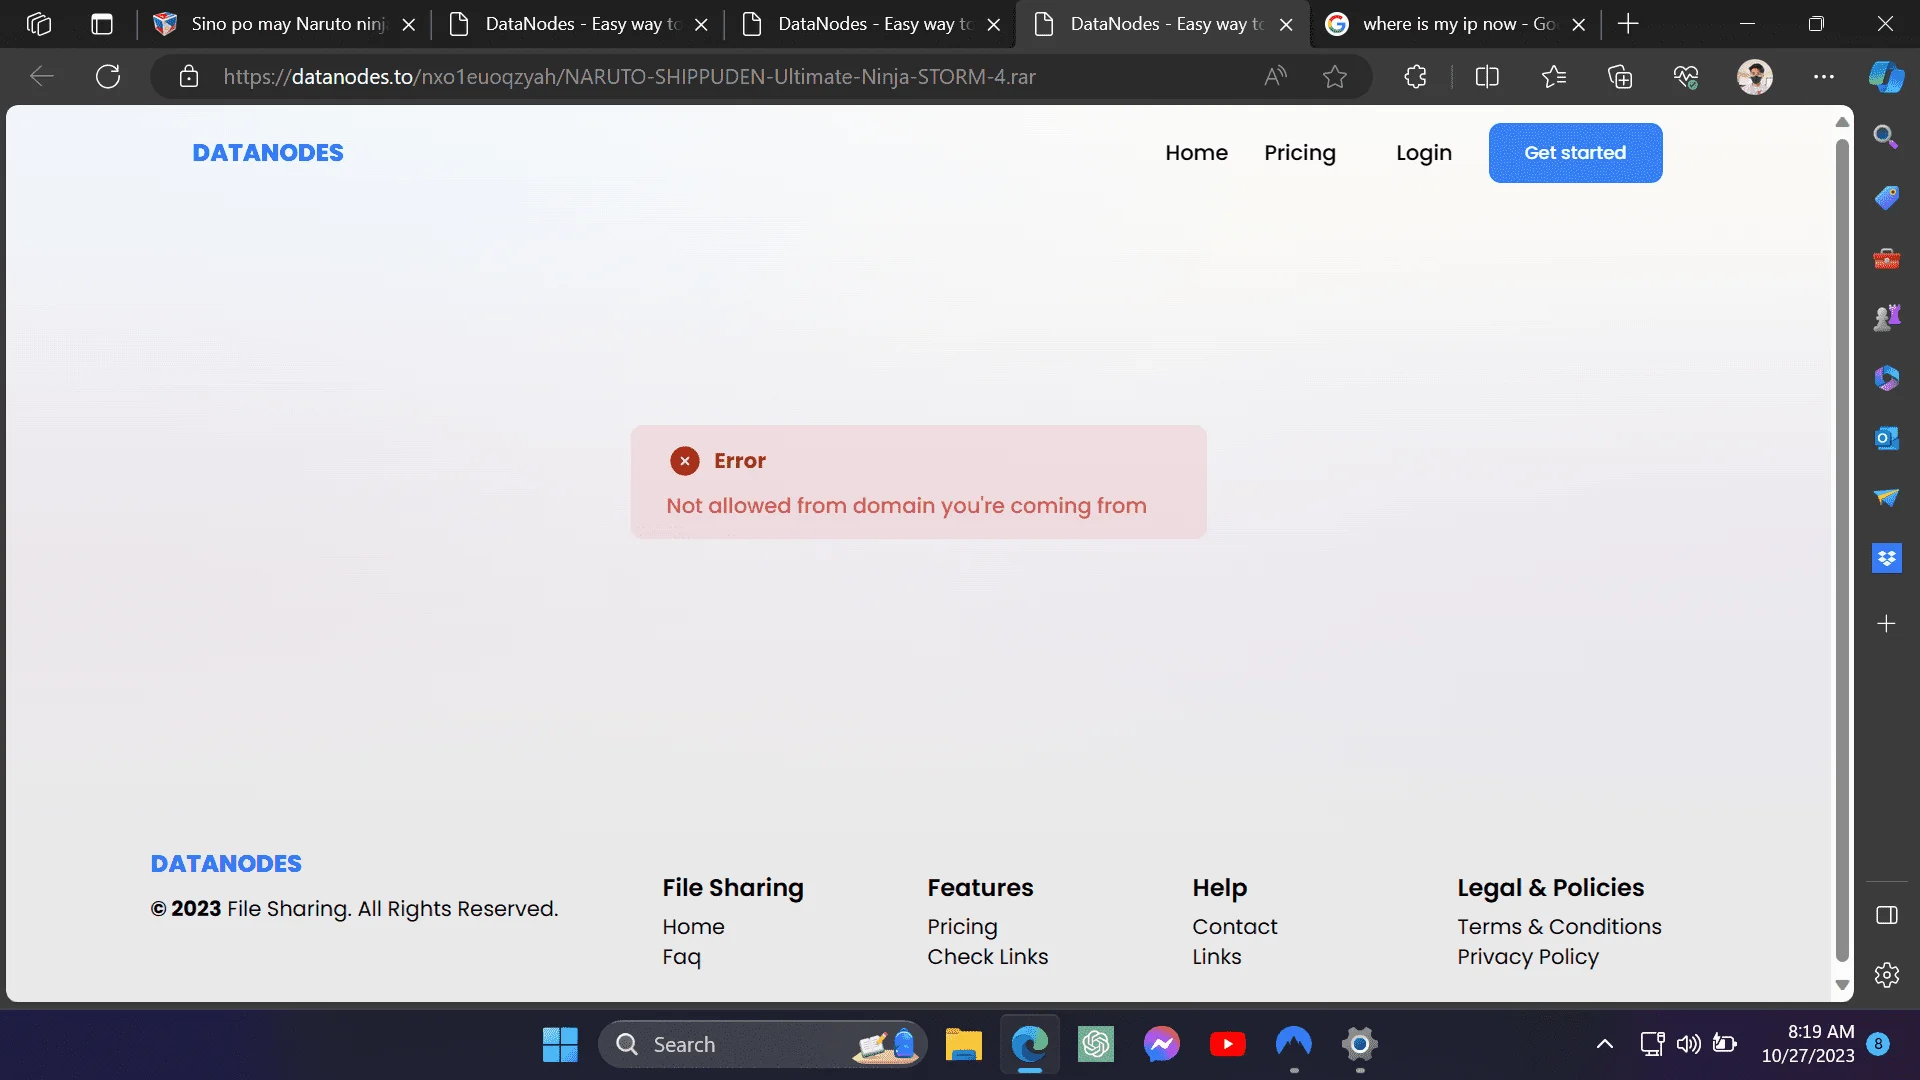Open footer Links under Help
This screenshot has width=1920, height=1080.
1216,957
